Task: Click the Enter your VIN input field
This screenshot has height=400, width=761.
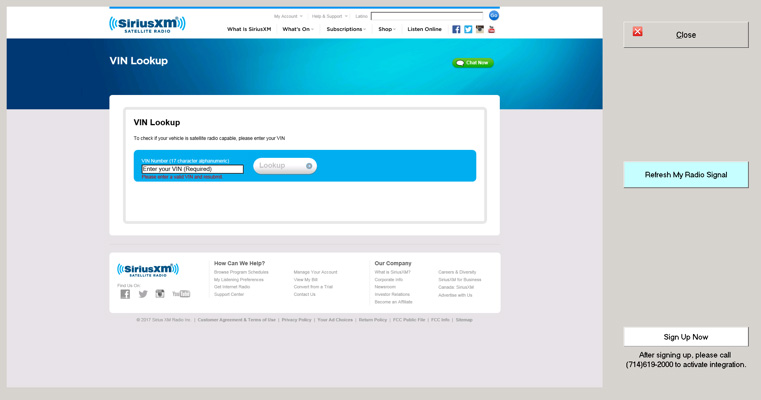Action: pyautogui.click(x=192, y=169)
